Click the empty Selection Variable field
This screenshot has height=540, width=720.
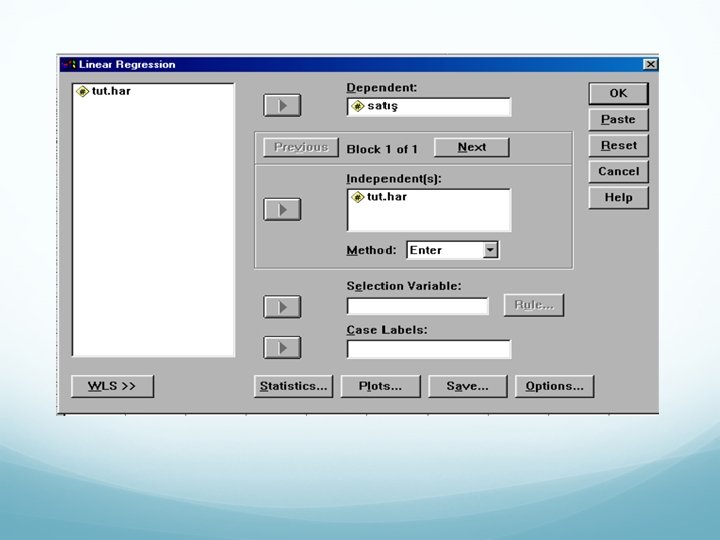click(417, 306)
